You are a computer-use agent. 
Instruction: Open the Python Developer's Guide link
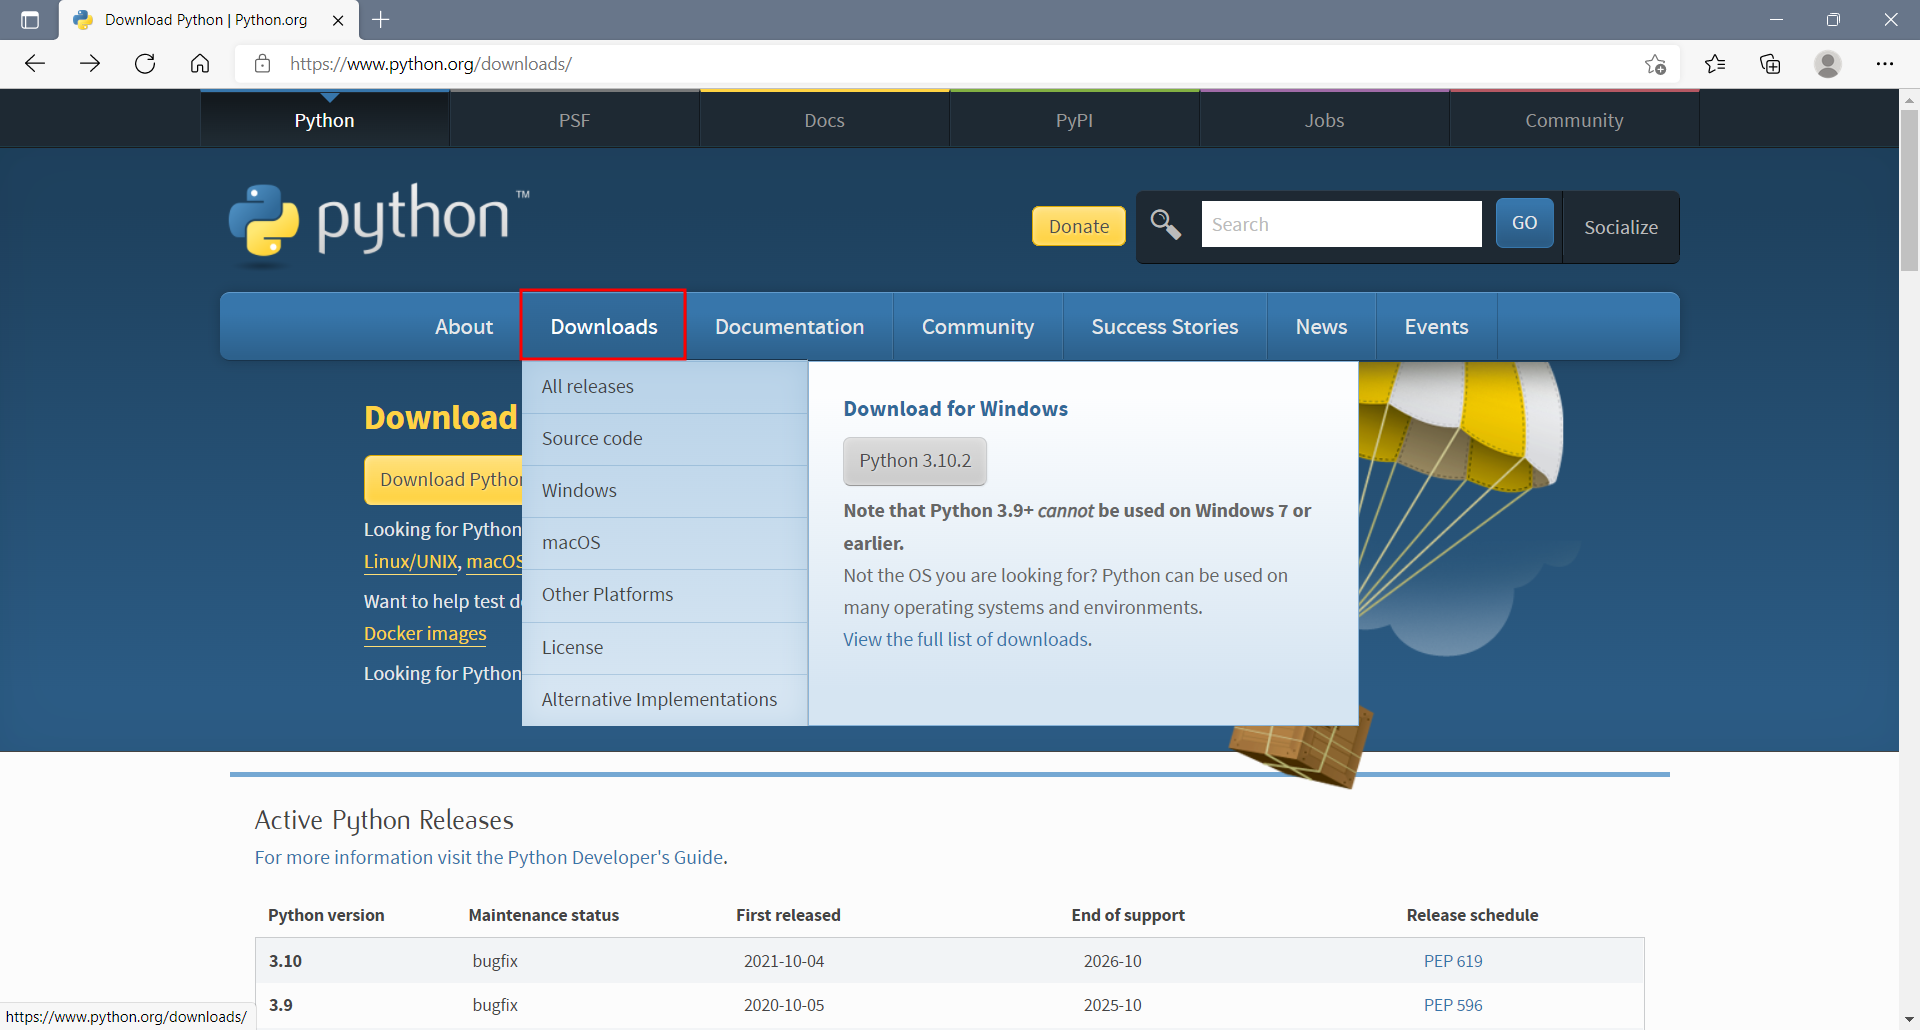tap(615, 857)
